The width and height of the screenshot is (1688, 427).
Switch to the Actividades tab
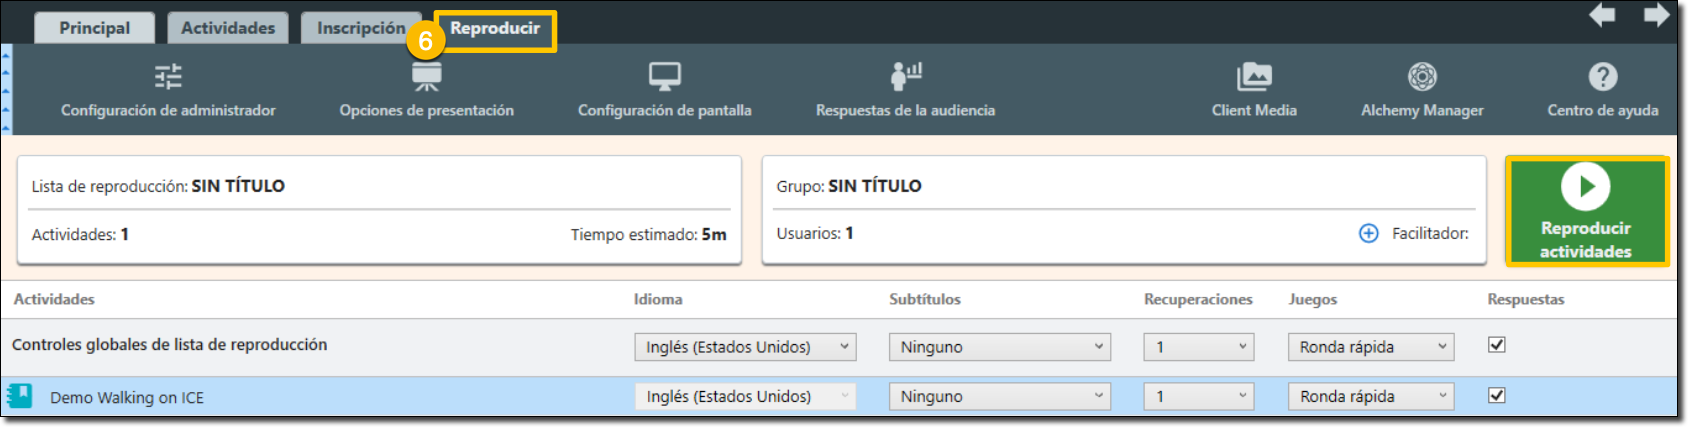click(x=227, y=28)
